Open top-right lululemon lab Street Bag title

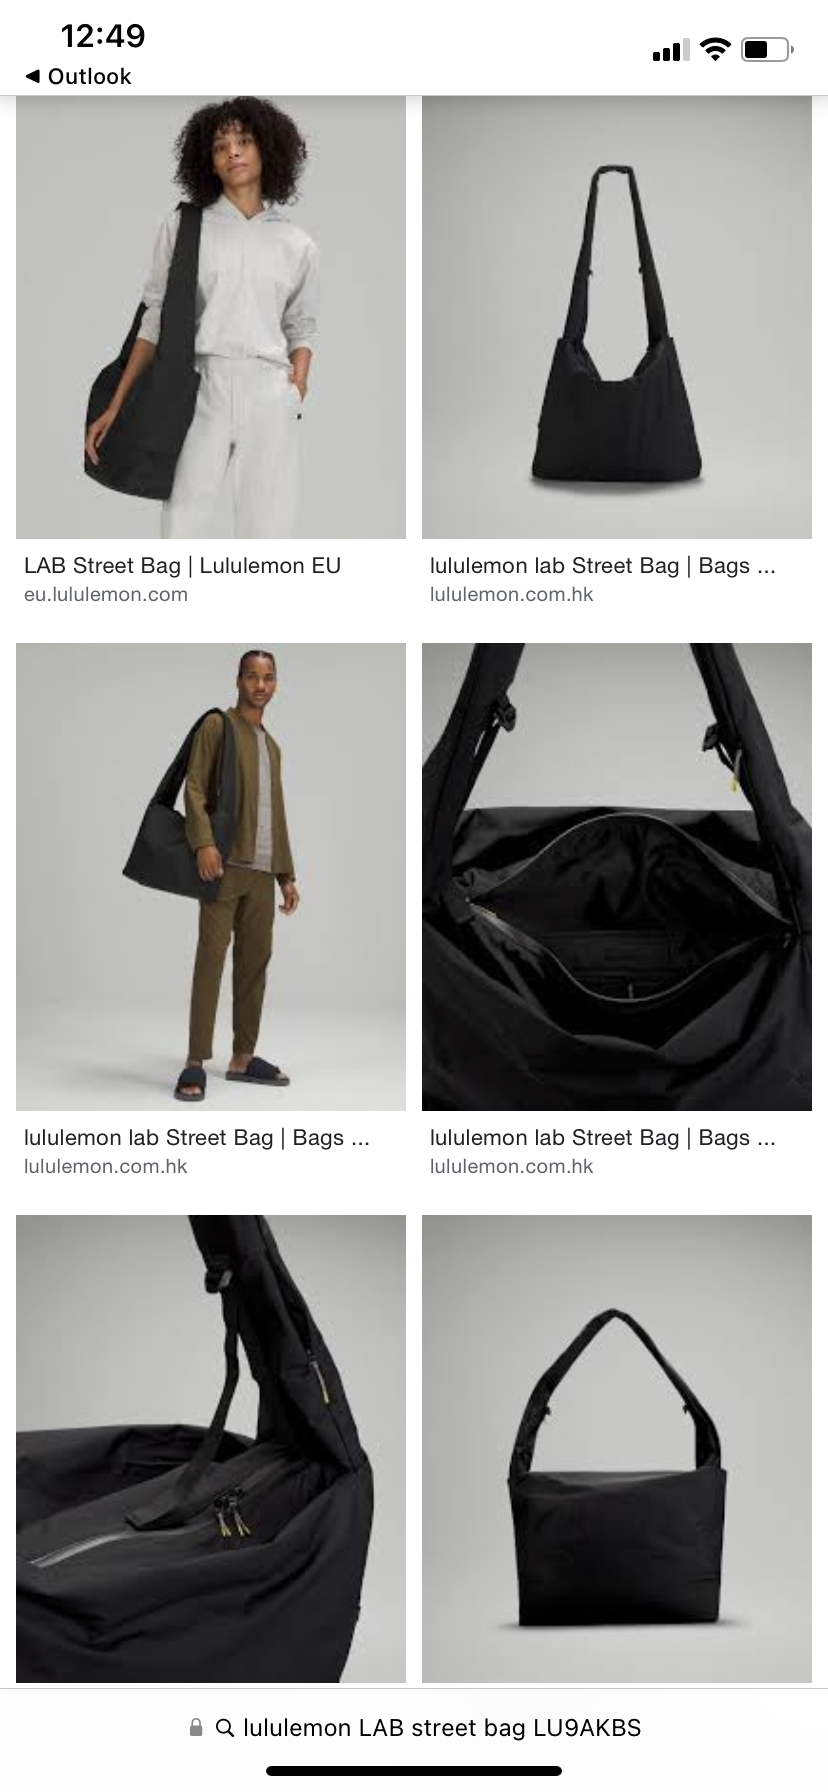602,565
